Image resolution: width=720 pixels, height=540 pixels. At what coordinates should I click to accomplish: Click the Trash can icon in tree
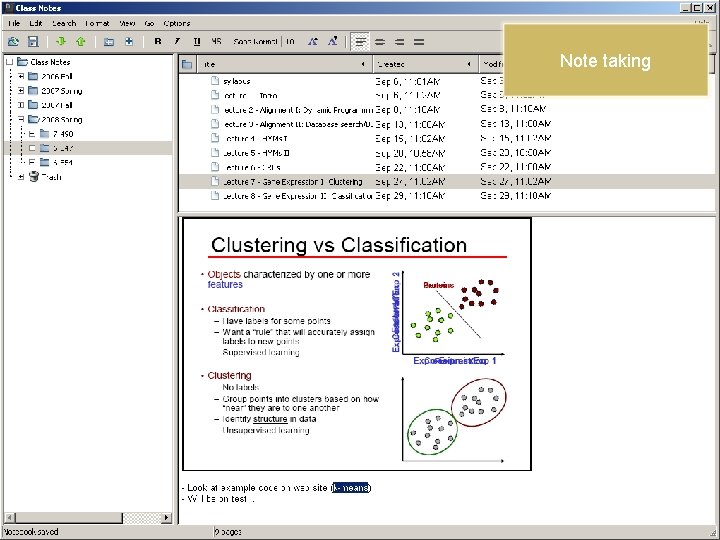click(x=34, y=176)
